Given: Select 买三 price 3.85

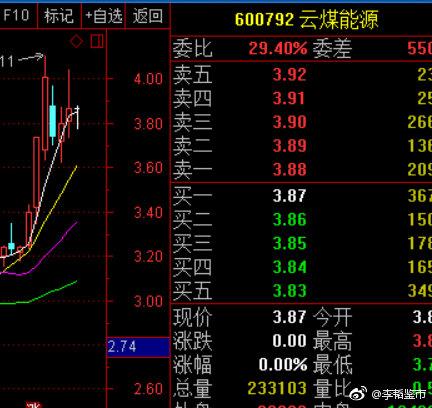Looking at the screenshot, I should 289,243.
